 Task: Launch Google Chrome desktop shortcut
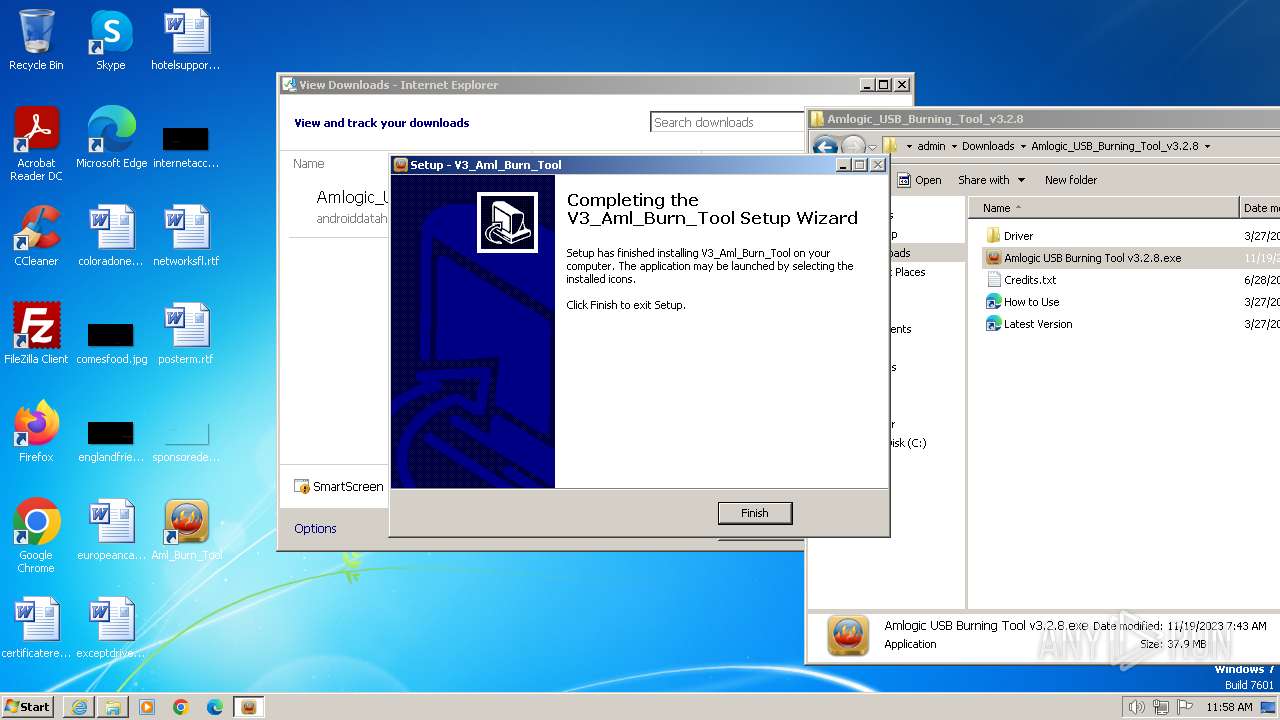point(36,536)
